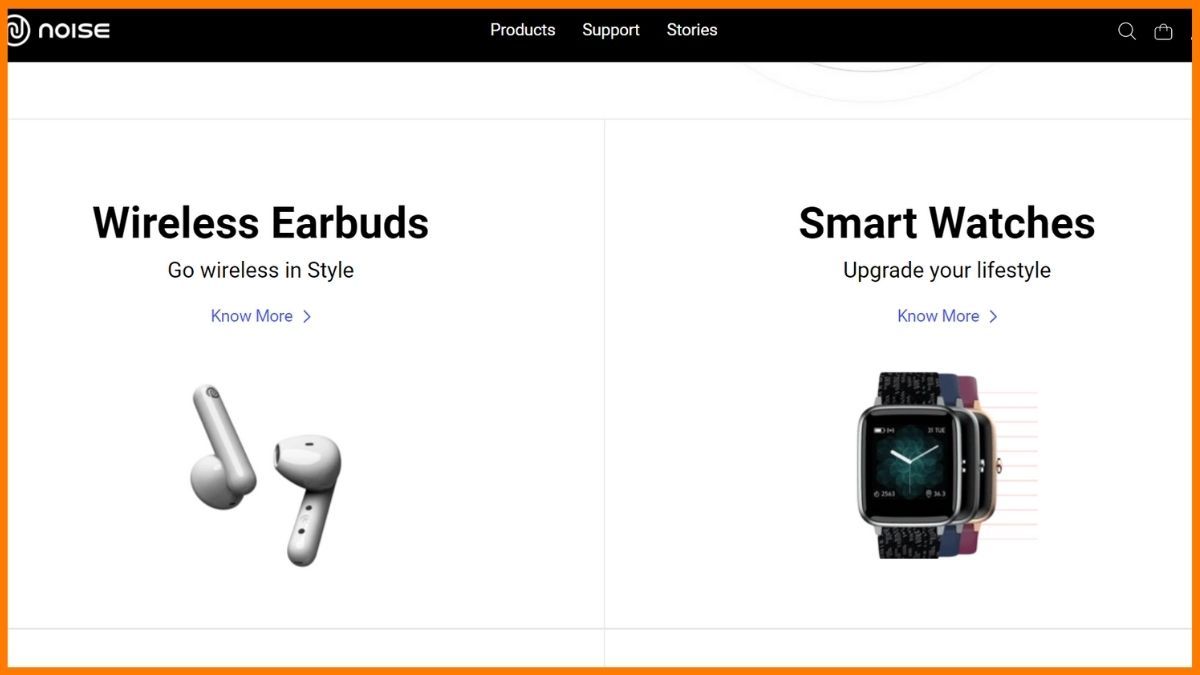The image size is (1200, 675).
Task: Click the Noise circular logo icon
Action: pyautogui.click(x=18, y=31)
